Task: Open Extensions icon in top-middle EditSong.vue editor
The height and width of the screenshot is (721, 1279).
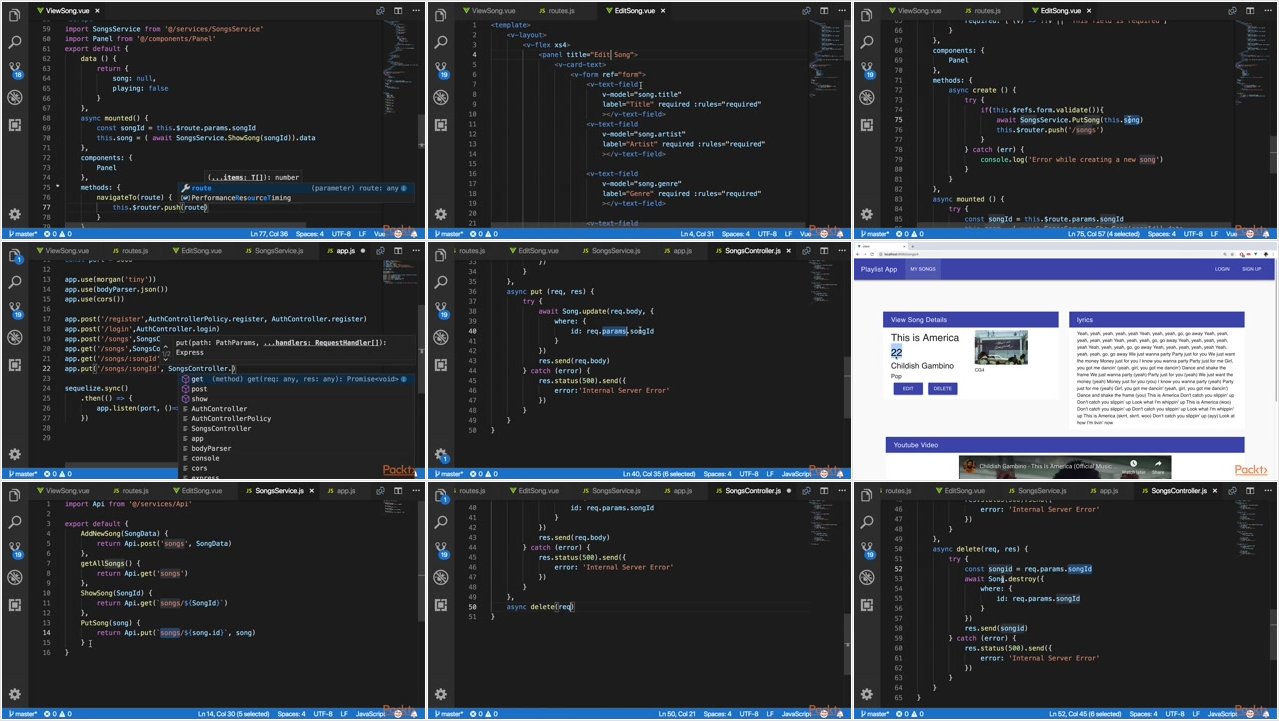Action: pyautogui.click(x=441, y=125)
